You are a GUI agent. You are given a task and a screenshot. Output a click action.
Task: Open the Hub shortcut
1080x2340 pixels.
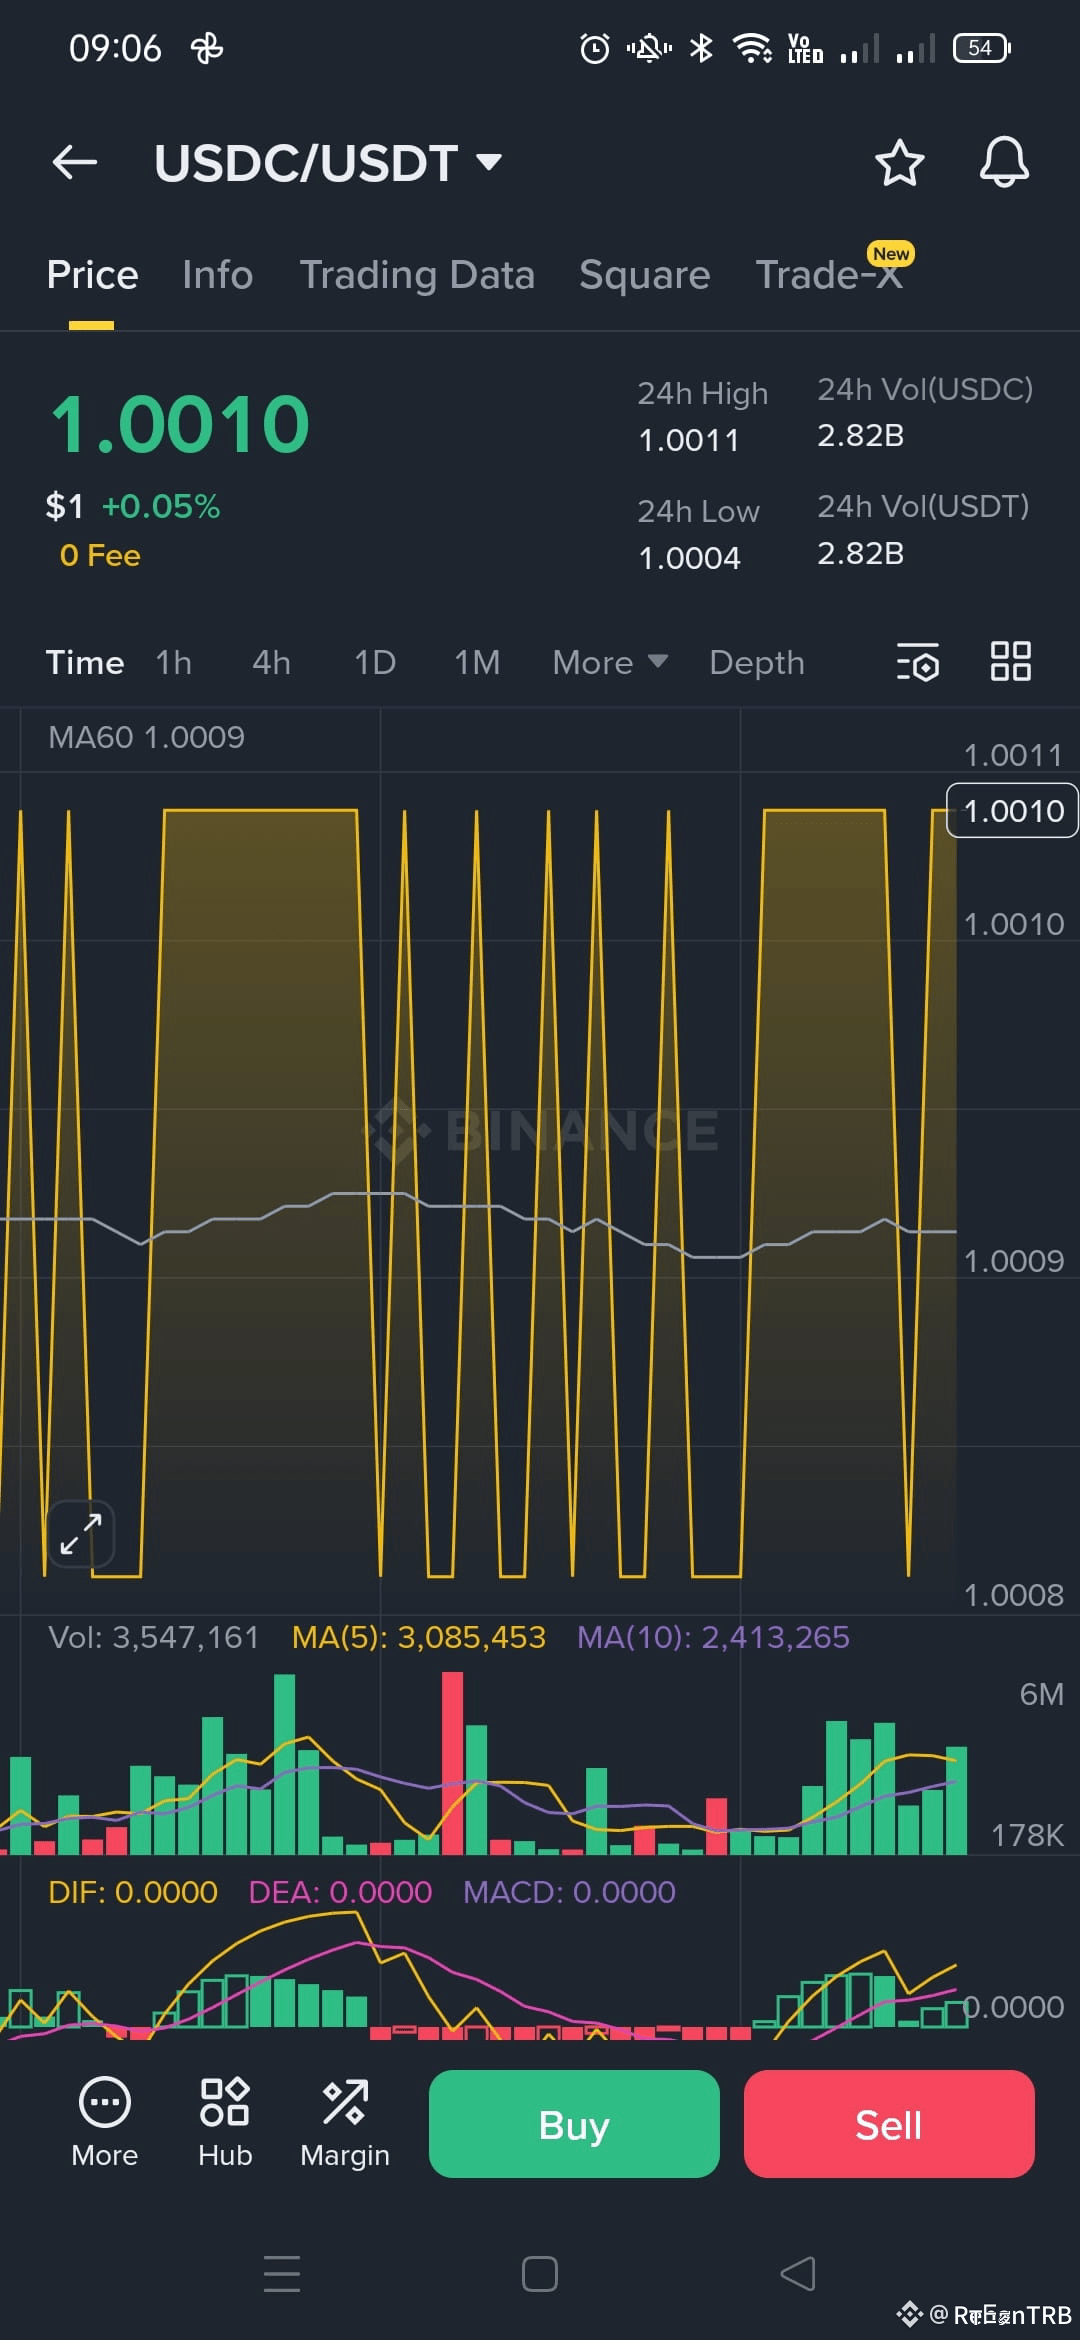[225, 2124]
